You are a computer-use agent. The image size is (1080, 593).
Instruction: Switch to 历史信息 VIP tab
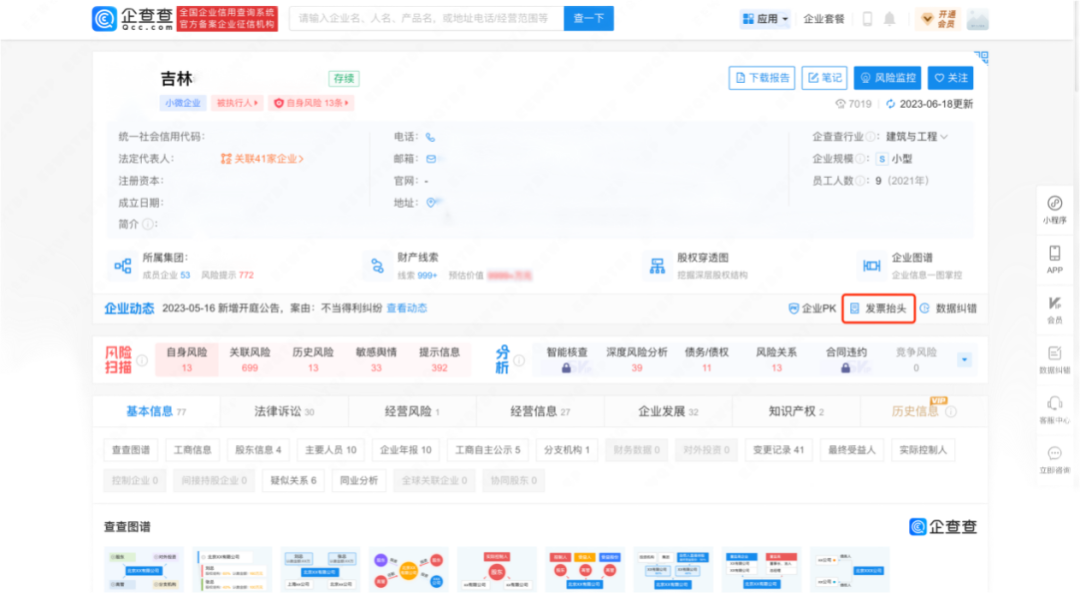coord(924,412)
